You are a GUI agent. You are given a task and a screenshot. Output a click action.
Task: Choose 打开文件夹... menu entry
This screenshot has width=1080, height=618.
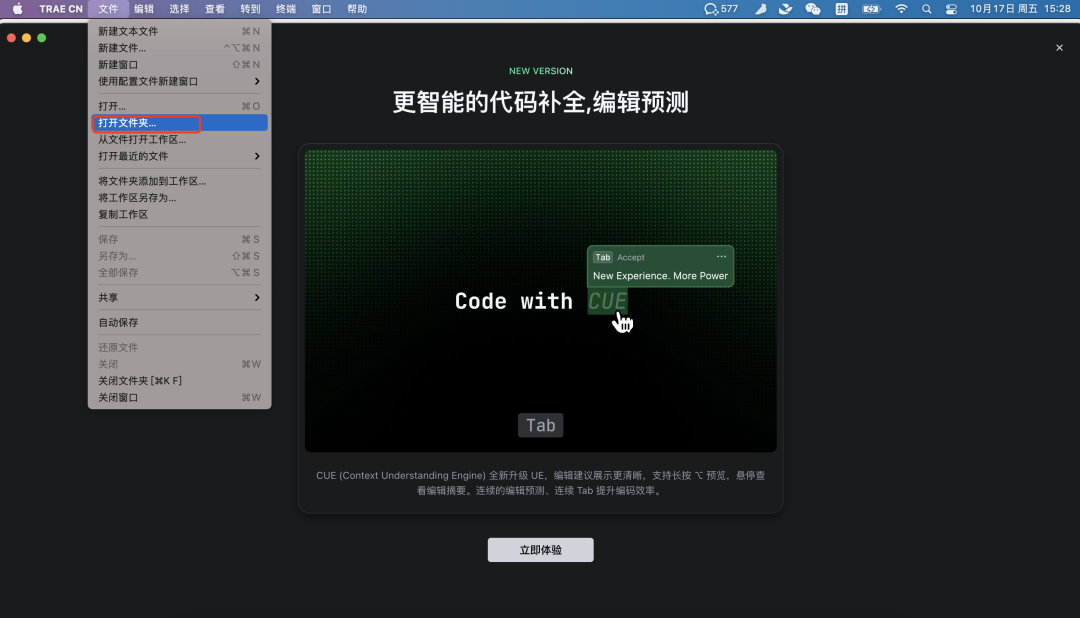pos(179,123)
